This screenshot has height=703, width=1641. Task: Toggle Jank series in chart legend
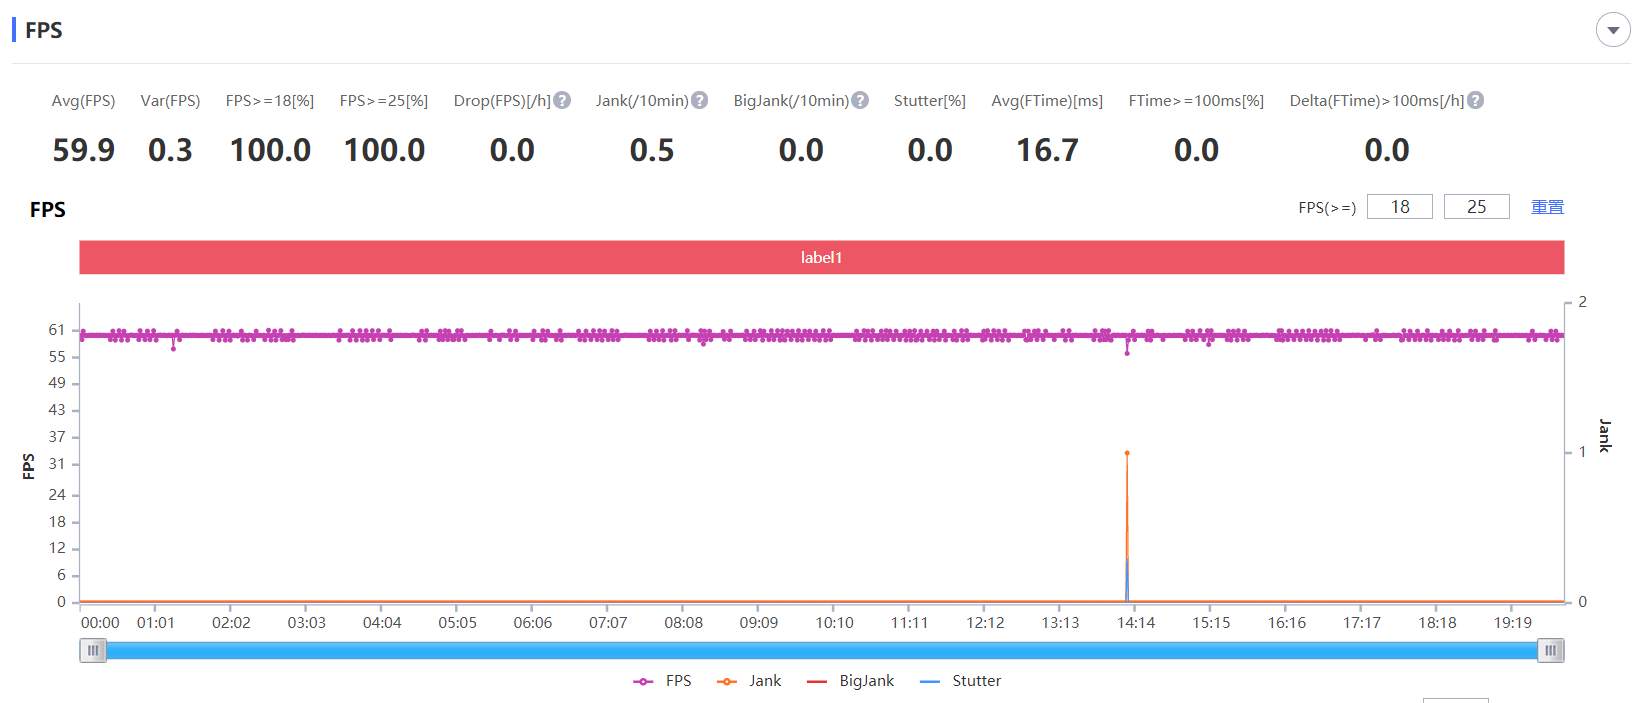click(749, 681)
